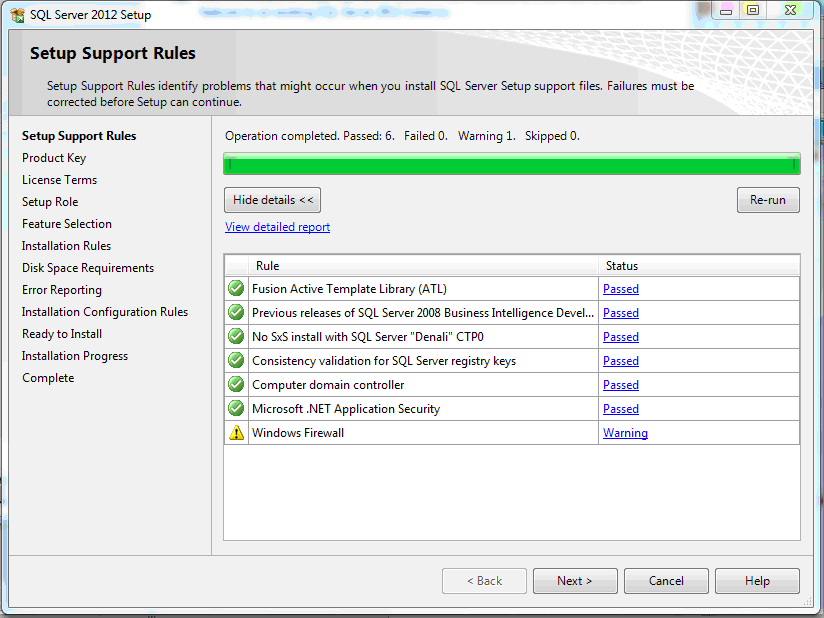Cancel the SQL Server setup
Screen dimensions: 824x618
coord(666,581)
